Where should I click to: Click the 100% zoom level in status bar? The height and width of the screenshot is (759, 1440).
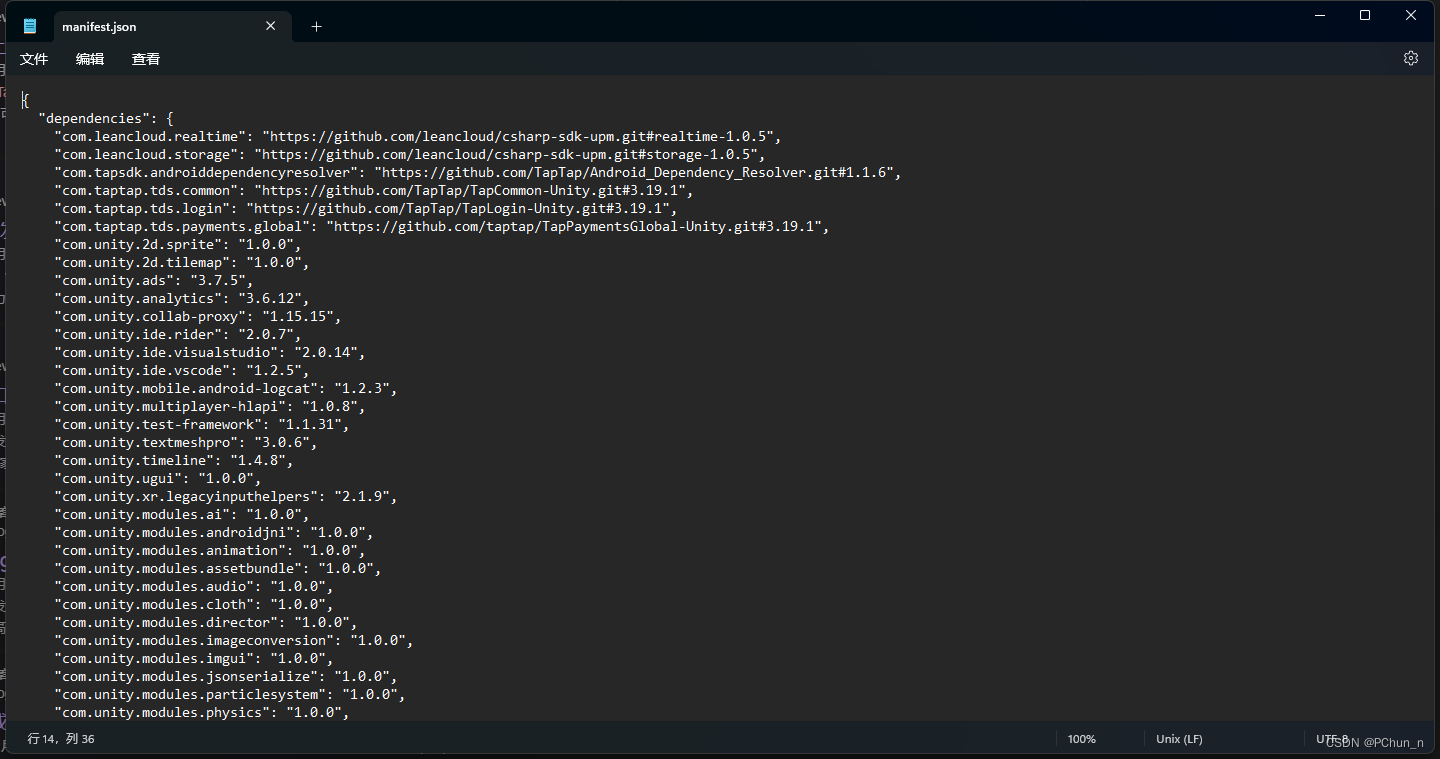coord(1082,739)
